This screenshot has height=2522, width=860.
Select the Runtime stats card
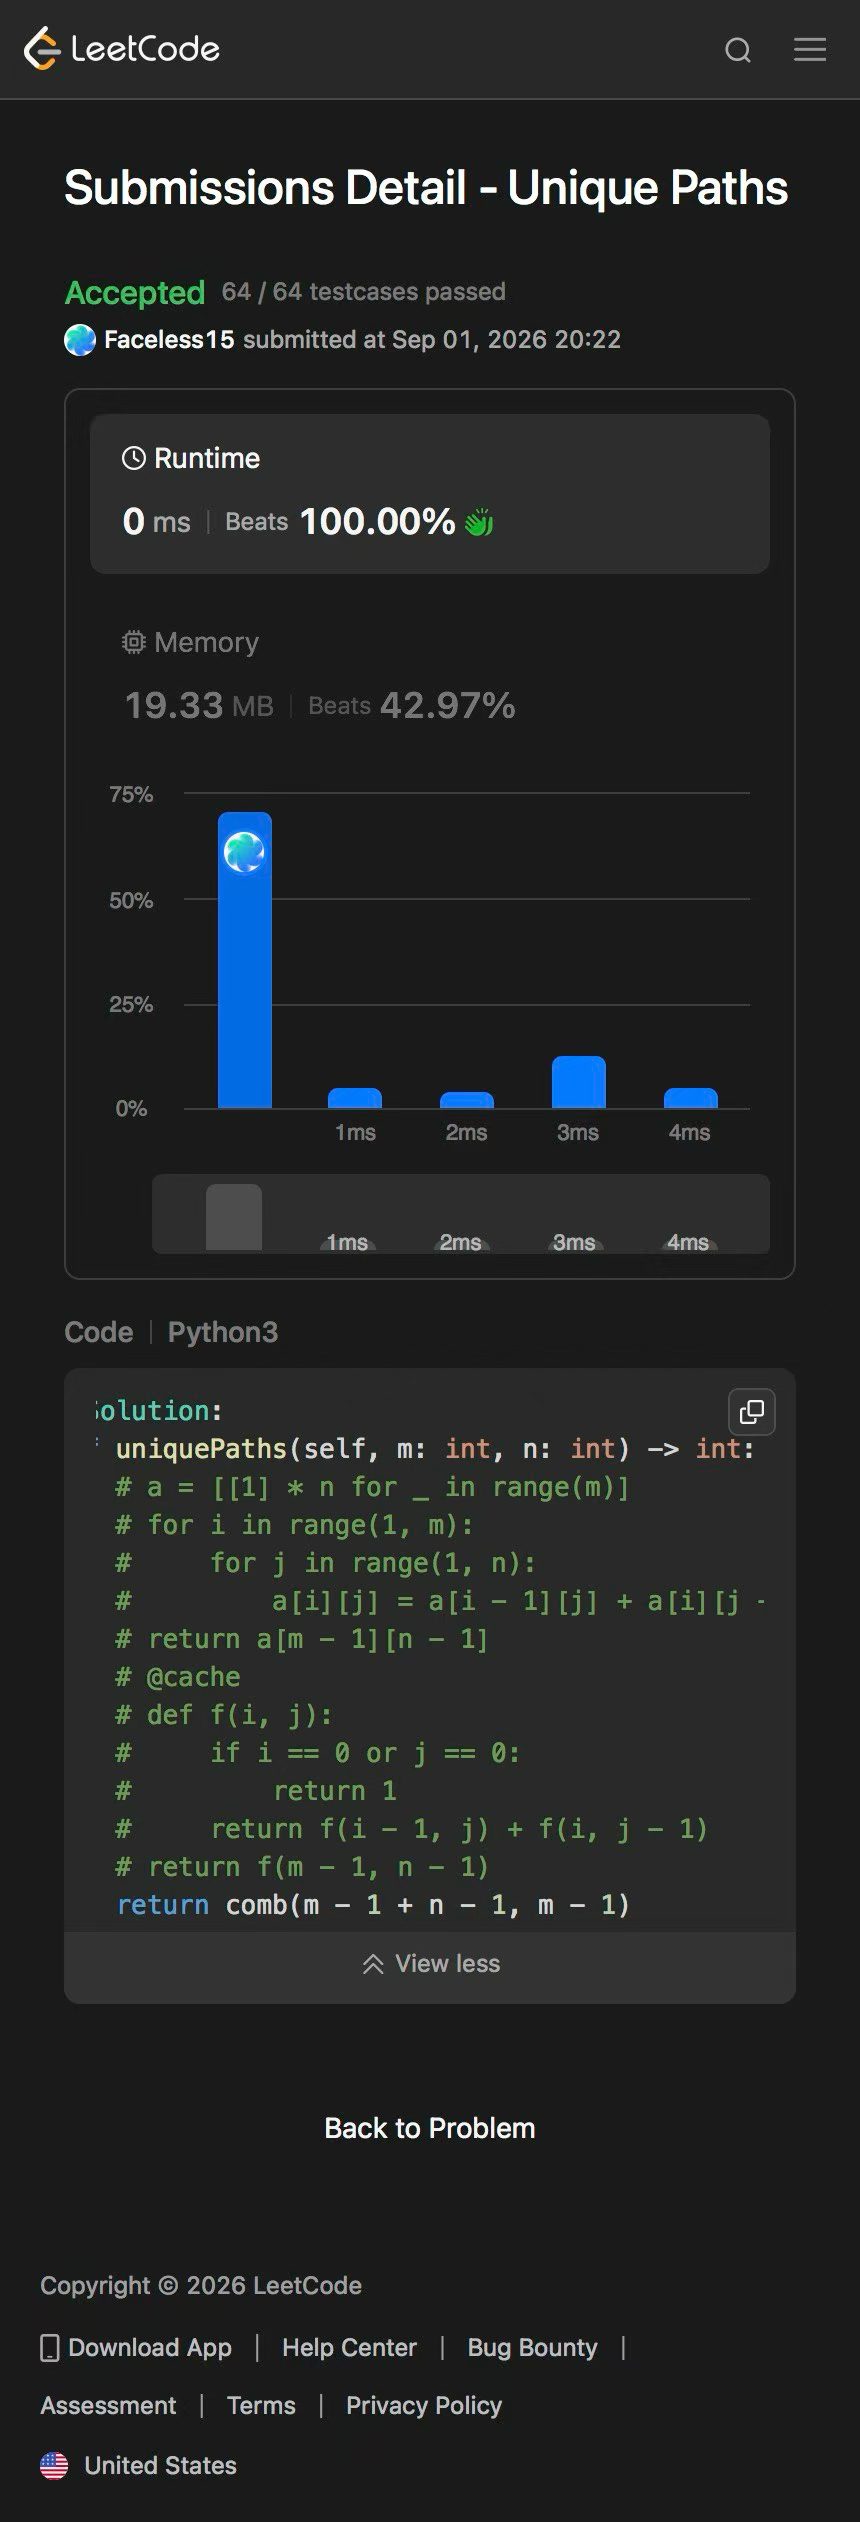(430, 494)
